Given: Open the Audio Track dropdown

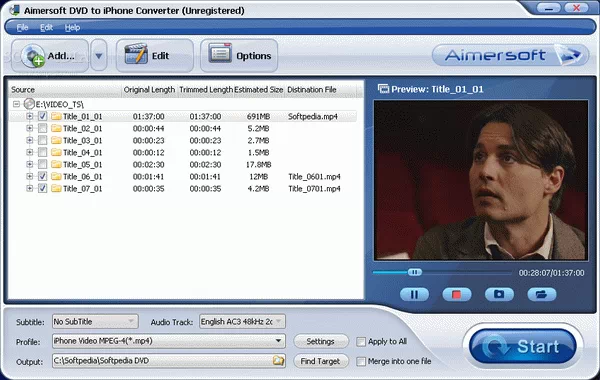Looking at the screenshot, I should (x=242, y=321).
